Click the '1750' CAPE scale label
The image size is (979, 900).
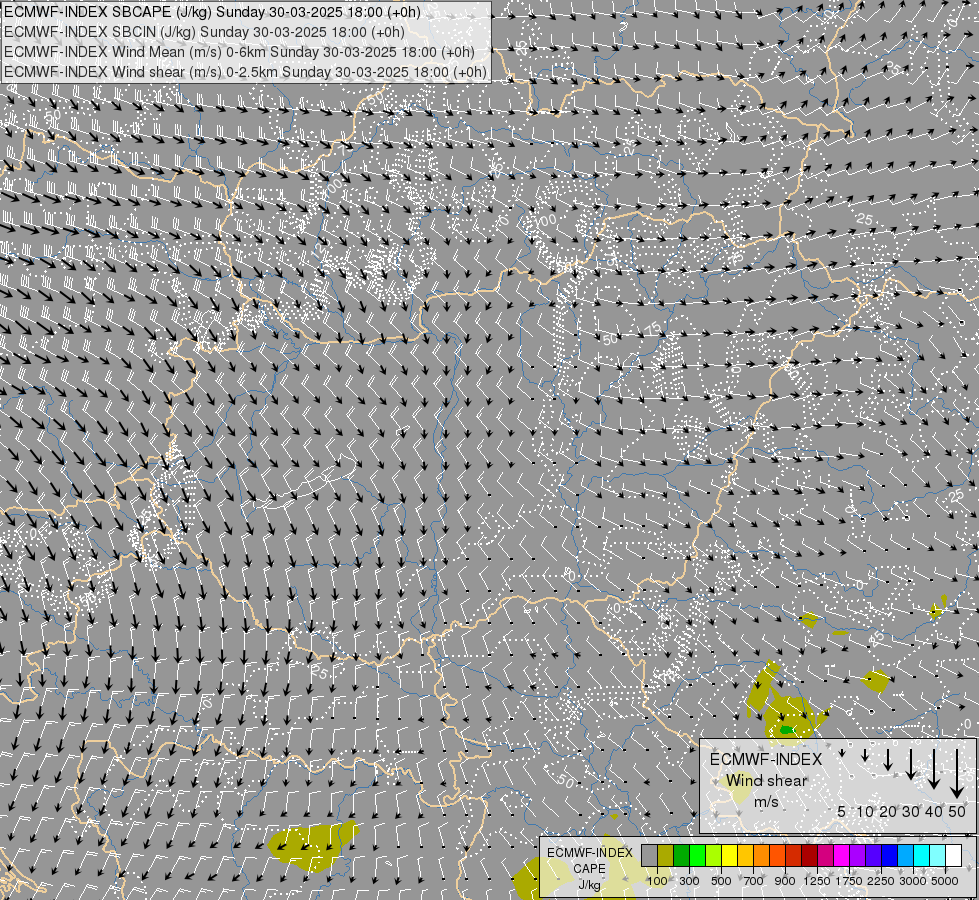[x=849, y=881]
